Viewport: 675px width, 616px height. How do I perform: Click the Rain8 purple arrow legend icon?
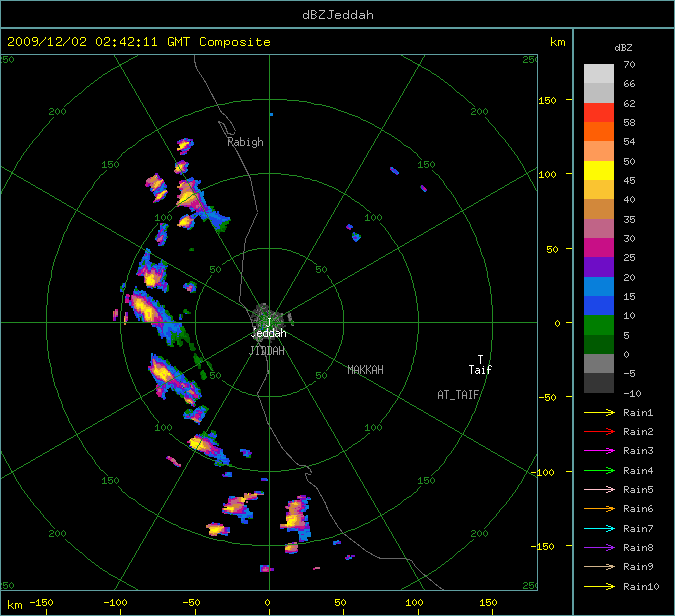point(599,548)
